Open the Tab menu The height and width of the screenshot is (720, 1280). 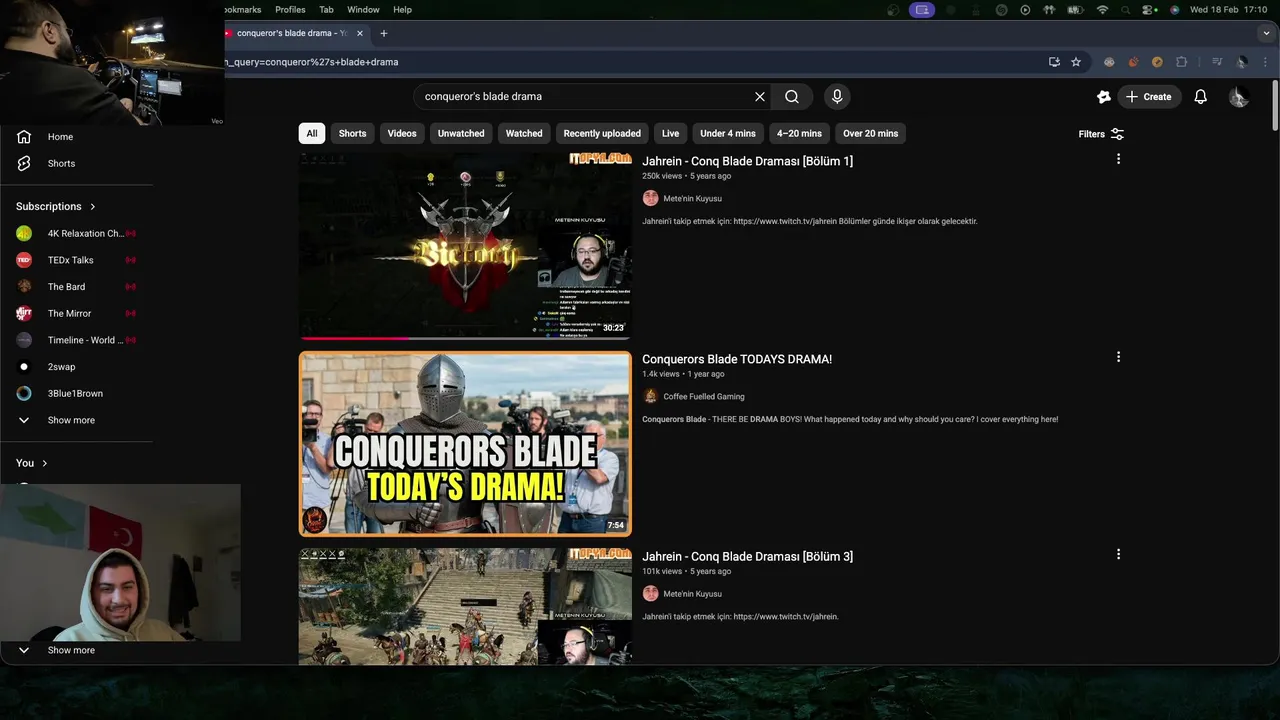[x=326, y=9]
